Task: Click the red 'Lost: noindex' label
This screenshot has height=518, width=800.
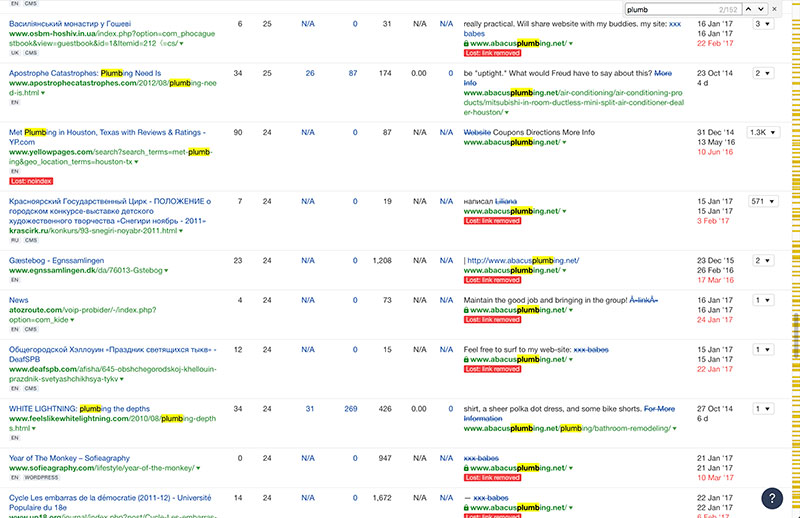Action: (31, 181)
